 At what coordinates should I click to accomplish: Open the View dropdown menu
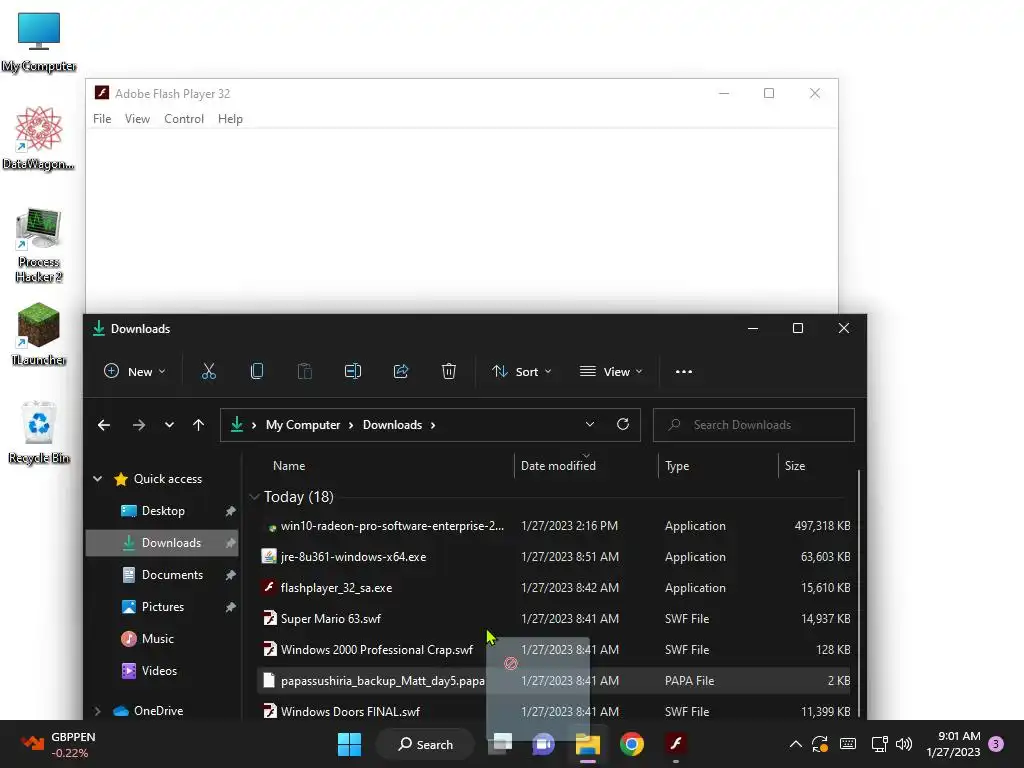point(611,372)
